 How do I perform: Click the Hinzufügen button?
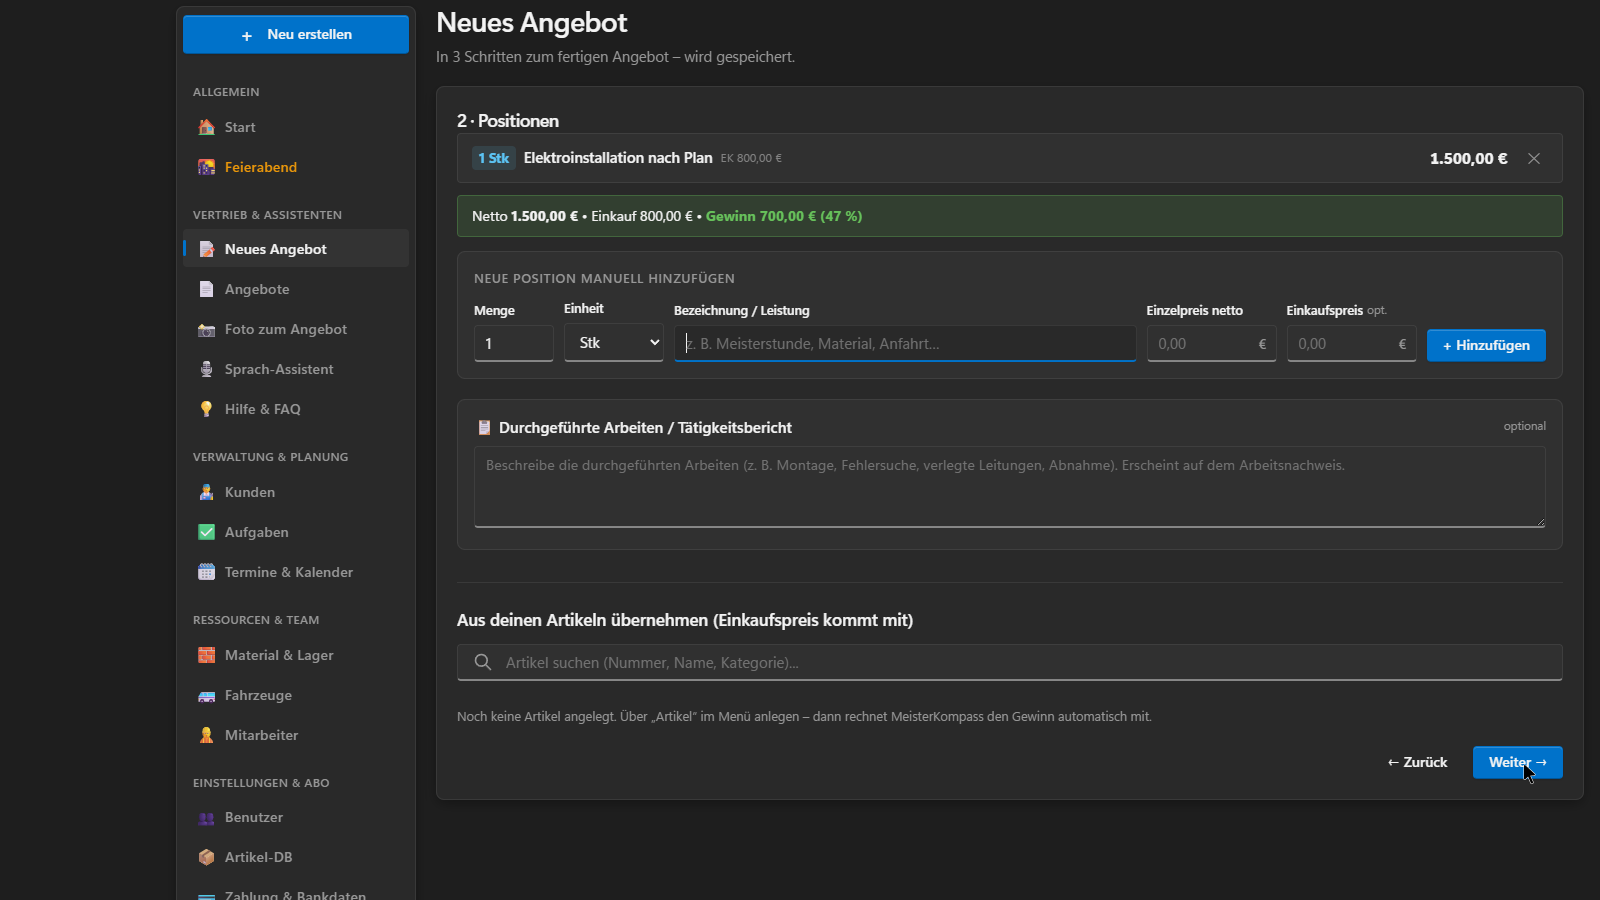(1486, 345)
